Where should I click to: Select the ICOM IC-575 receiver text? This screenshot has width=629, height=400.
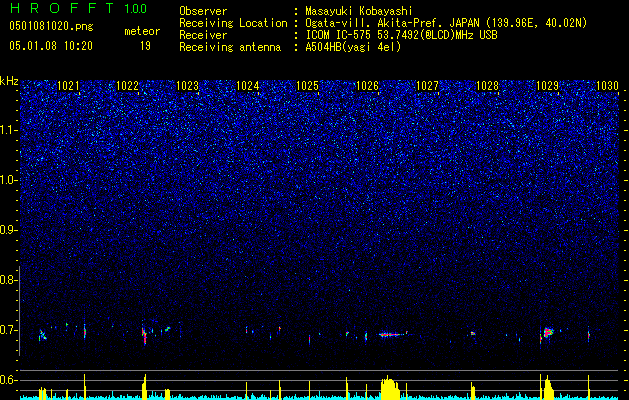[x=401, y=35]
